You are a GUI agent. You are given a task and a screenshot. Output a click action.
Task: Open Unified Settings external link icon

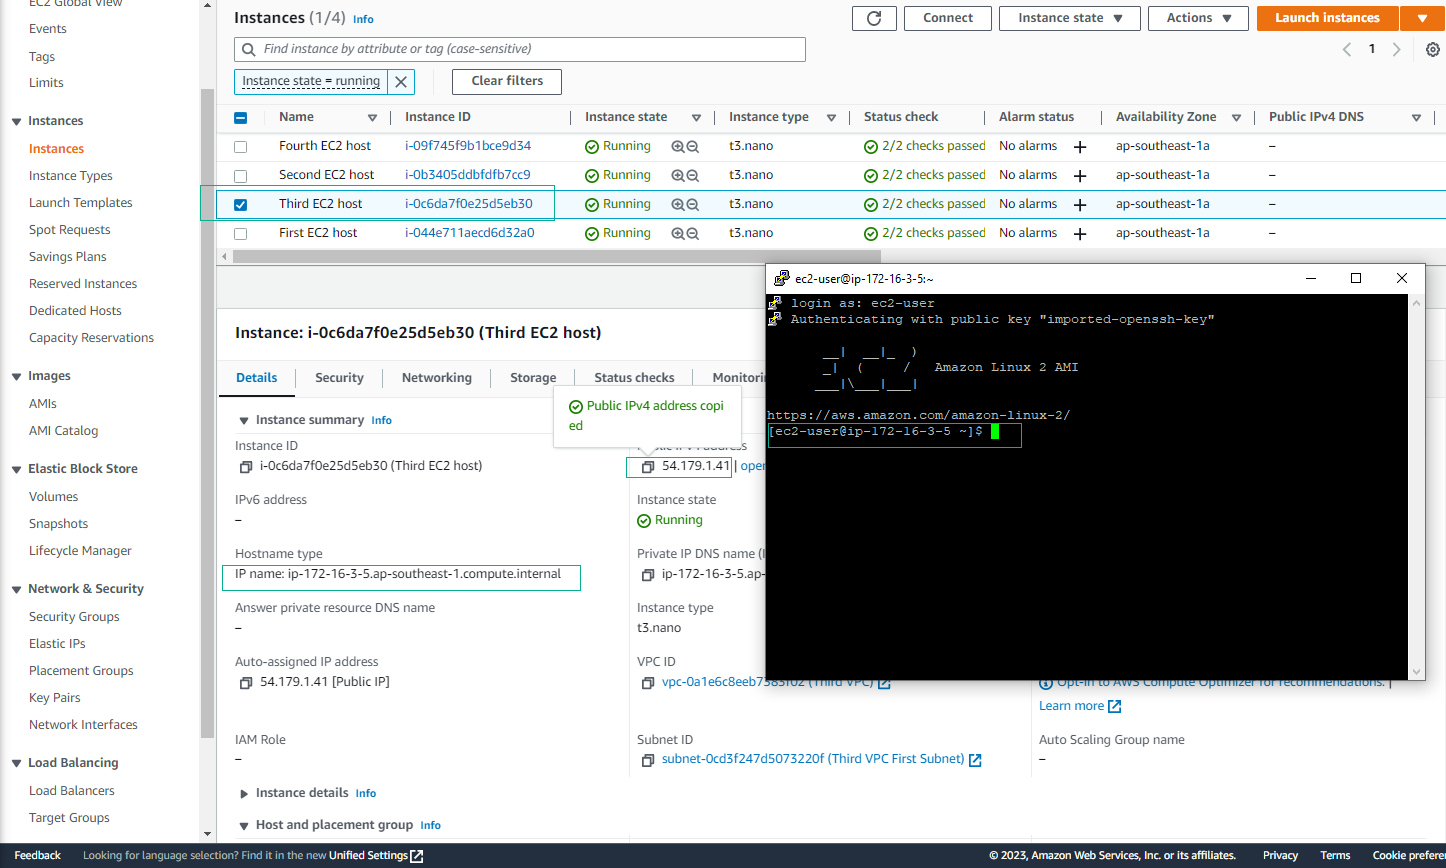point(417,856)
